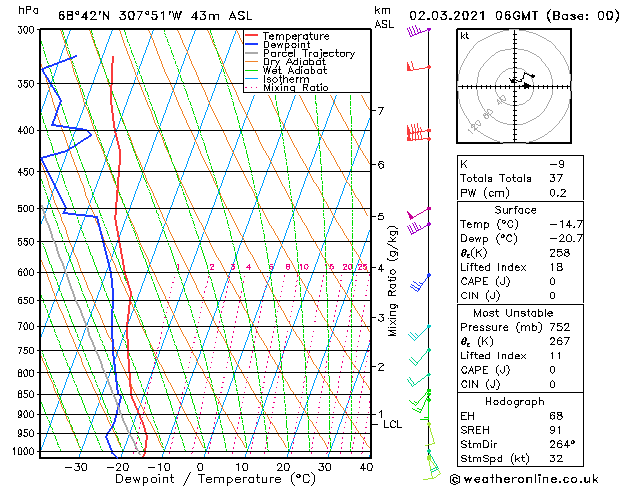This screenshot has height=486, width=629.
Task: Click the 1000 hPa pressure axis label
Action: pyautogui.click(x=24, y=452)
